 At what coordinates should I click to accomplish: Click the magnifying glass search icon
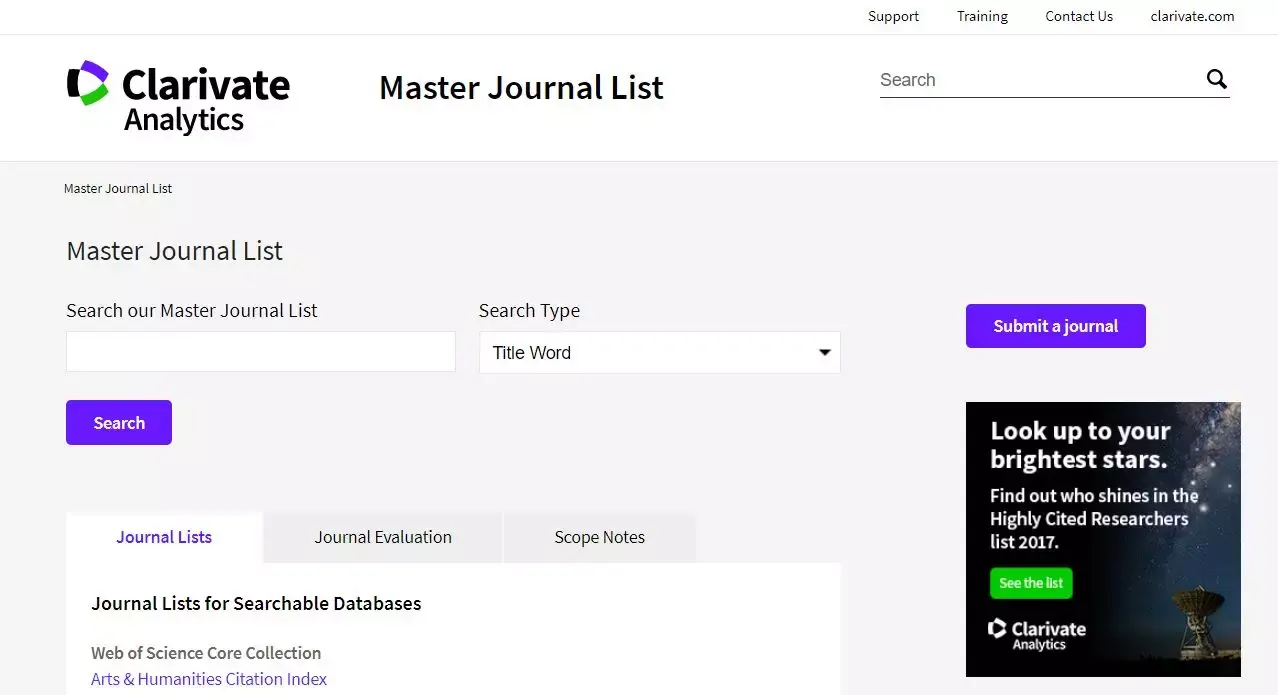[x=1216, y=80]
